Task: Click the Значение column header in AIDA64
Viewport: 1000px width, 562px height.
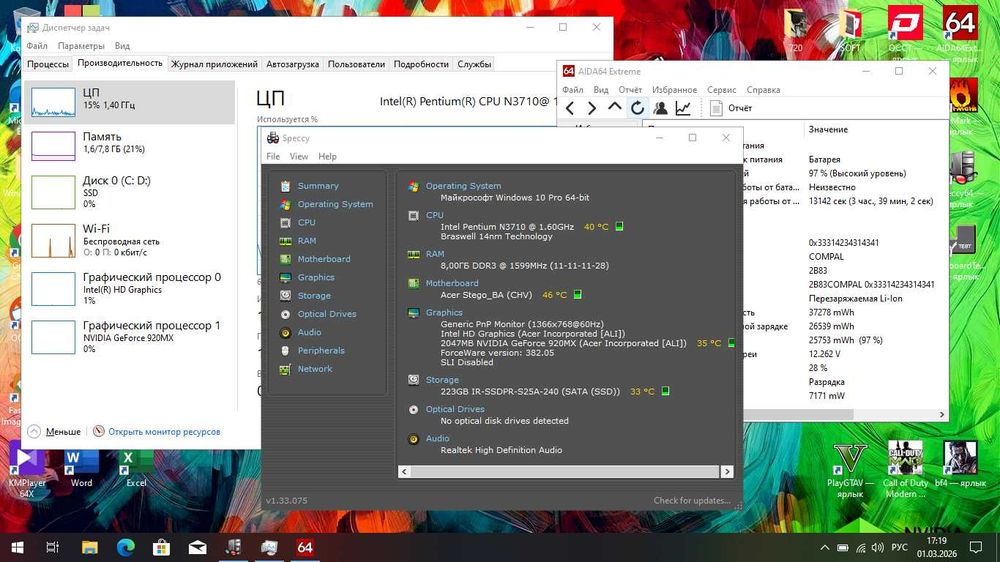Action: 828,129
